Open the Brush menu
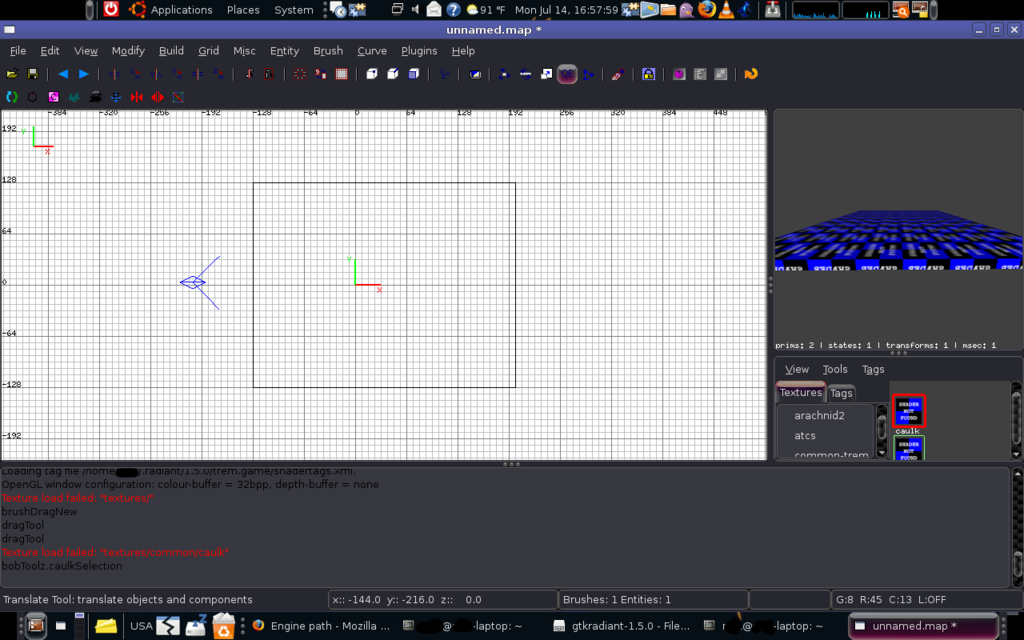 [x=328, y=50]
